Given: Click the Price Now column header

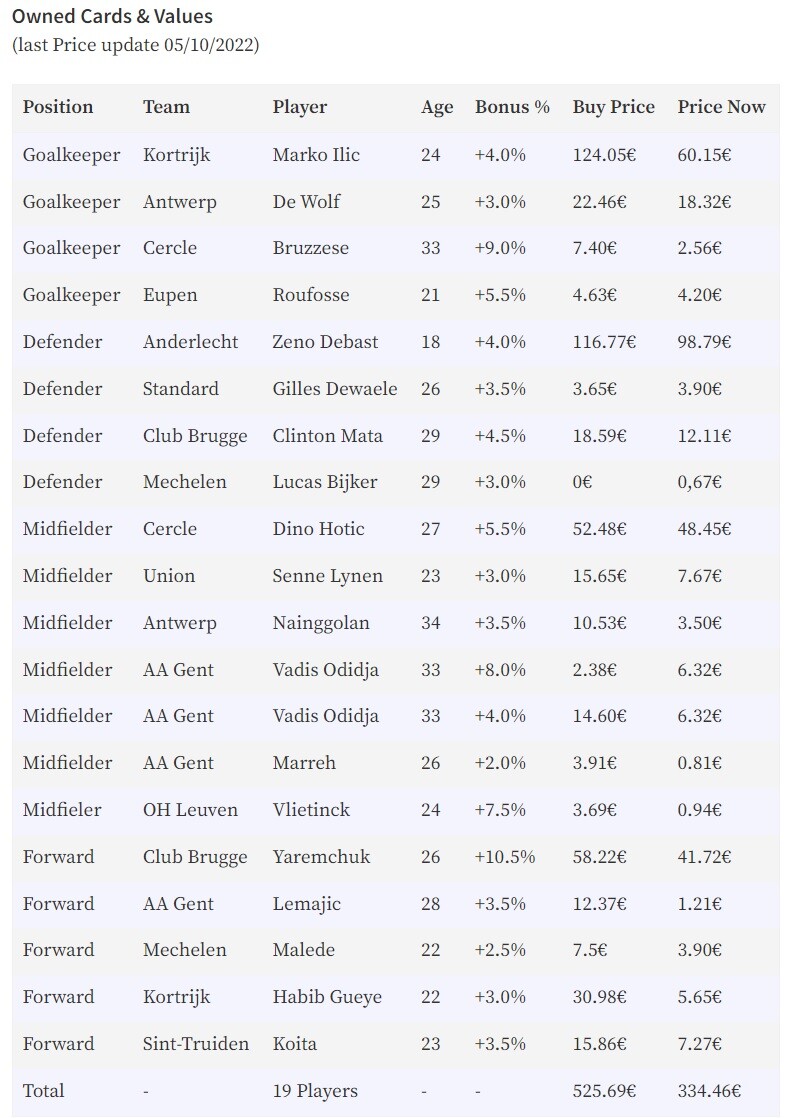Looking at the screenshot, I should click(x=721, y=107).
